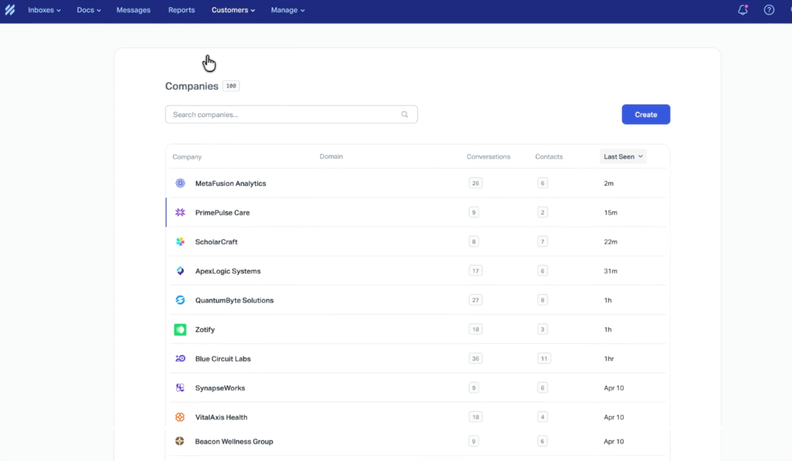Viewport: 792px width, 461px height.
Task: Click QuantumByte Solutions conversations count 27
Action: [x=475, y=300]
